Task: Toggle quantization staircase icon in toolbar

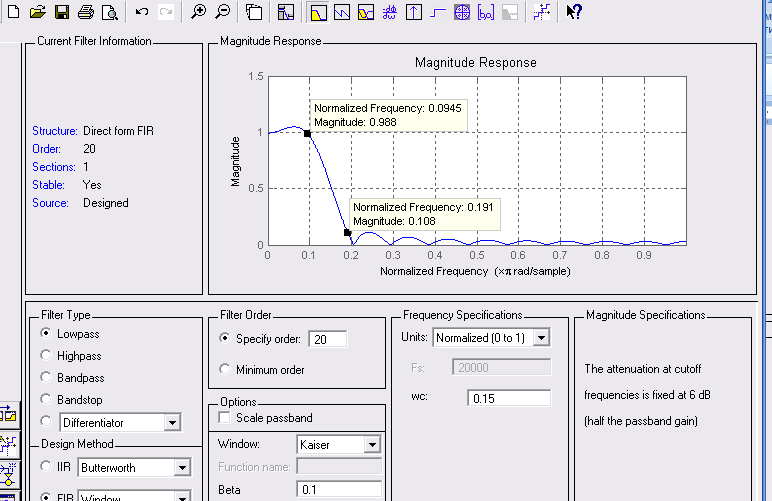Action: [542, 12]
